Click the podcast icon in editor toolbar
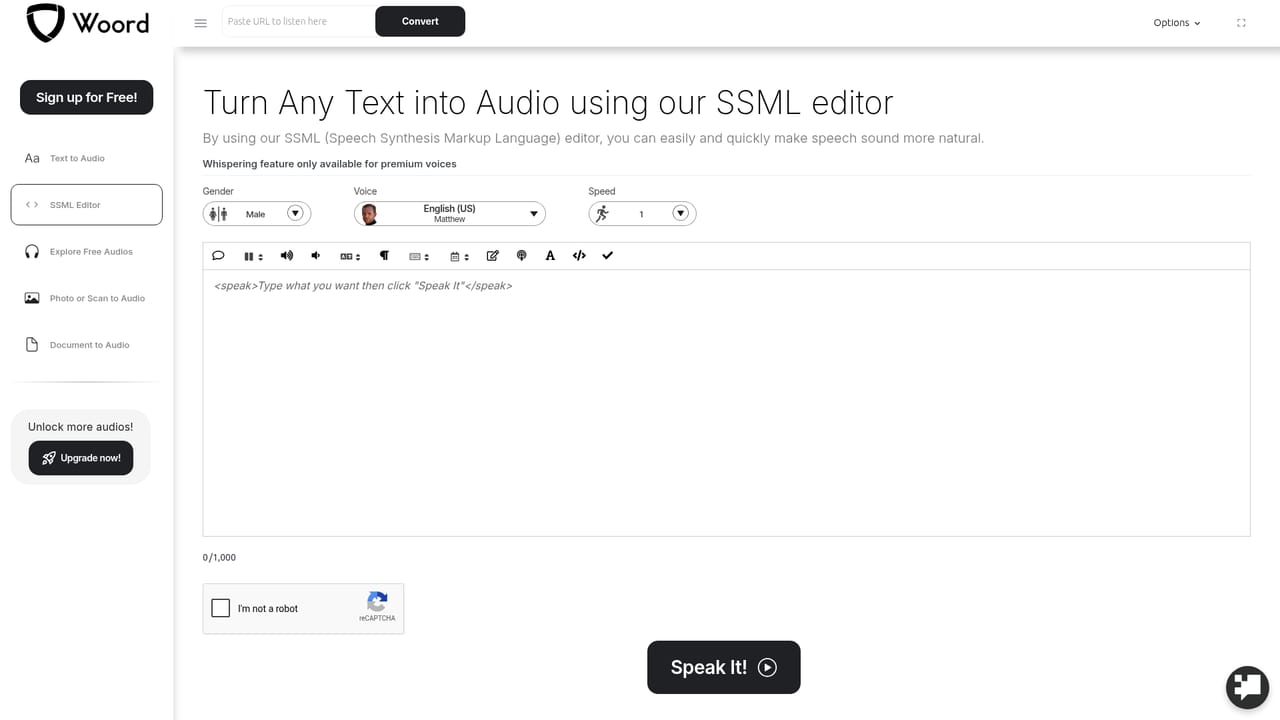Viewport: 1280px width, 720px height. click(x=521, y=256)
